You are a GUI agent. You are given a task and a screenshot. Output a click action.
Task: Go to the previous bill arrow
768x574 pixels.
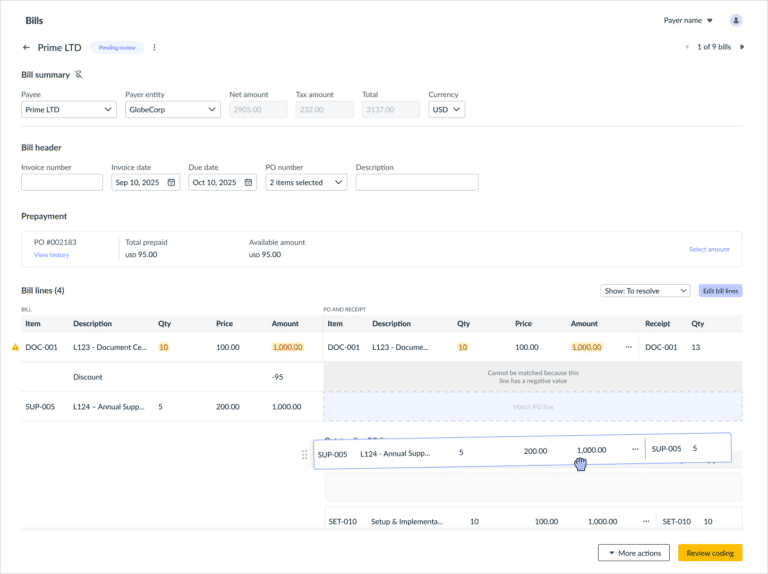686,47
